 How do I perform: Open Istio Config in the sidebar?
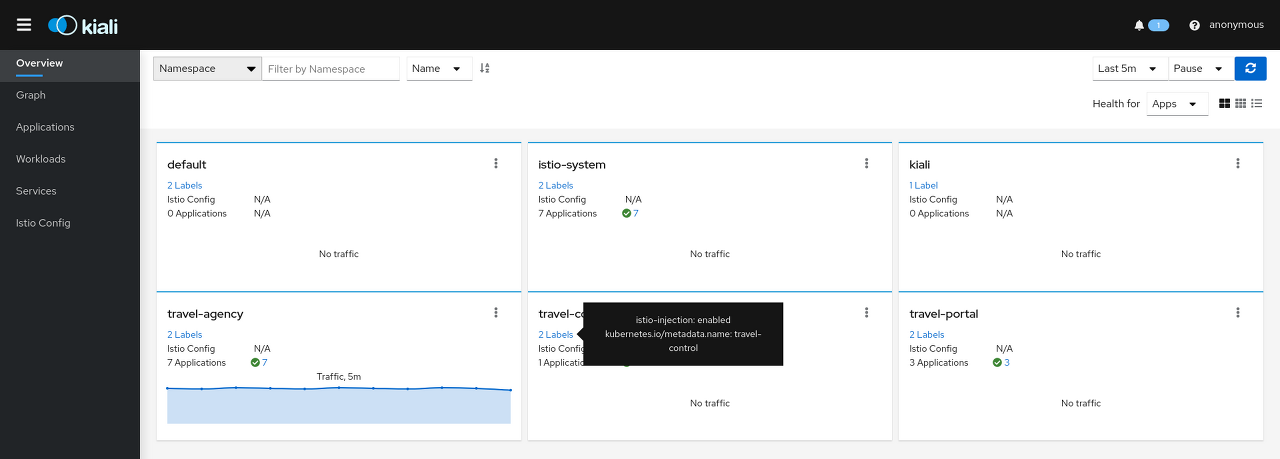[70, 223]
